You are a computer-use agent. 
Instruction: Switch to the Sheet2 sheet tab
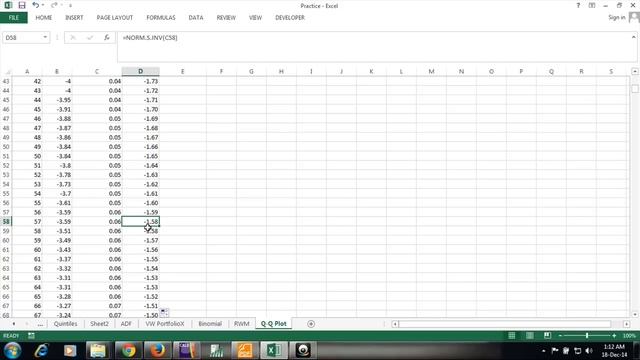point(99,324)
